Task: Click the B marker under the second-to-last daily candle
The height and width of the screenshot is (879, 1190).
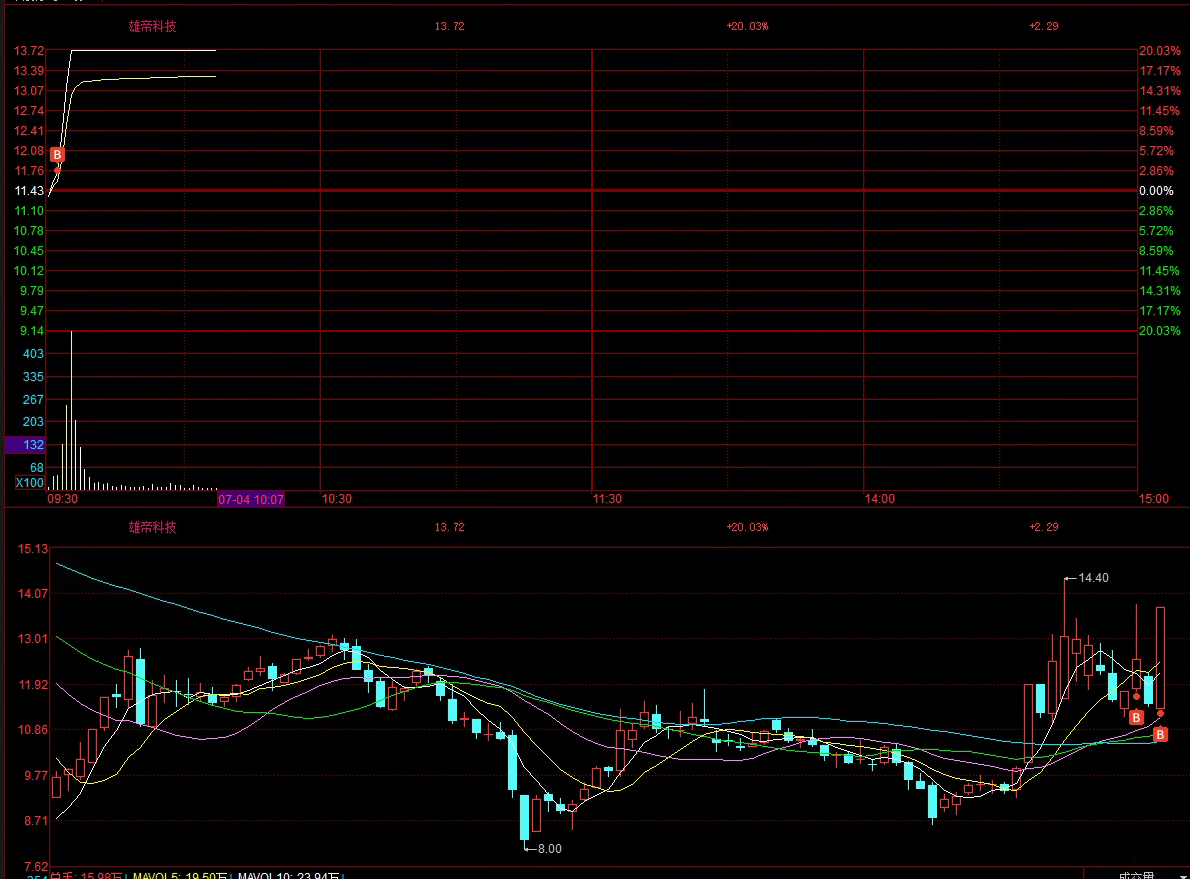Action: [x=1136, y=717]
